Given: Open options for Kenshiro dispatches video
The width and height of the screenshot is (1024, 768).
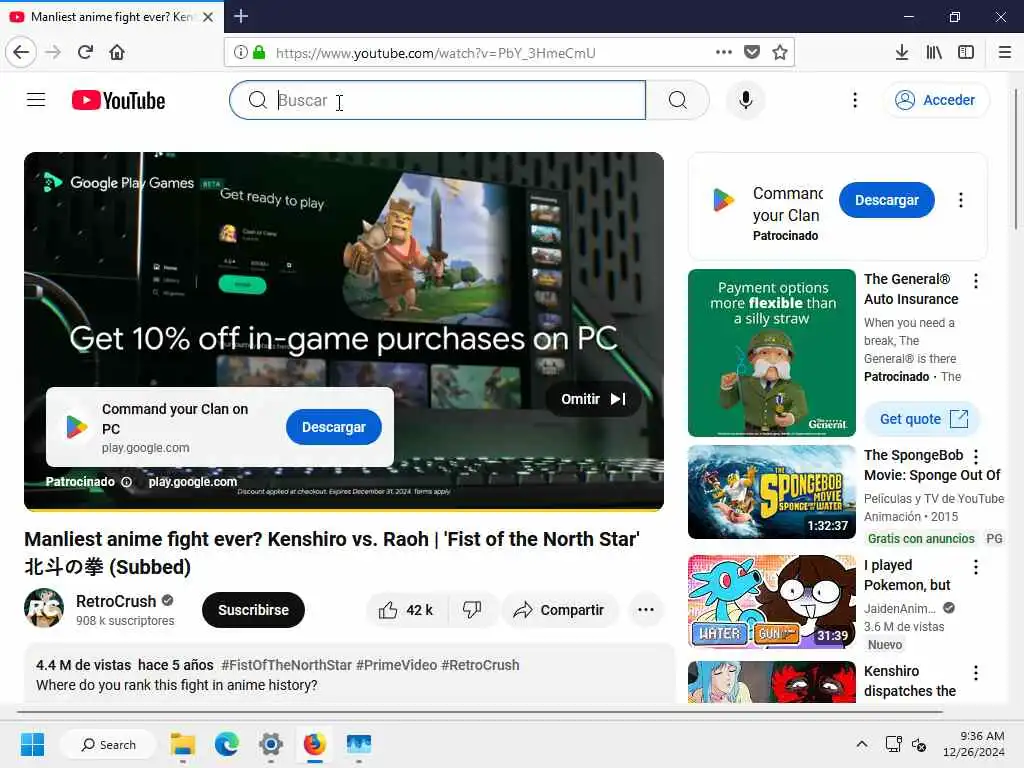Looking at the screenshot, I should tap(976, 673).
